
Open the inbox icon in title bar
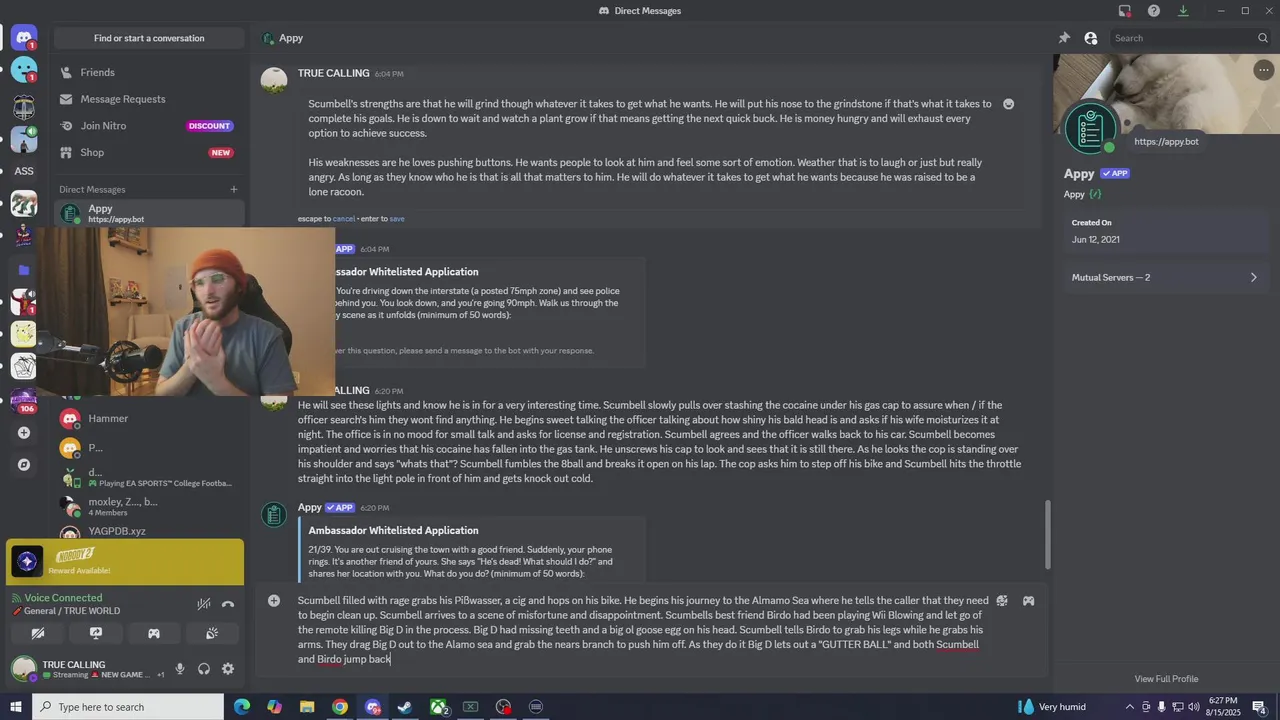[1125, 11]
